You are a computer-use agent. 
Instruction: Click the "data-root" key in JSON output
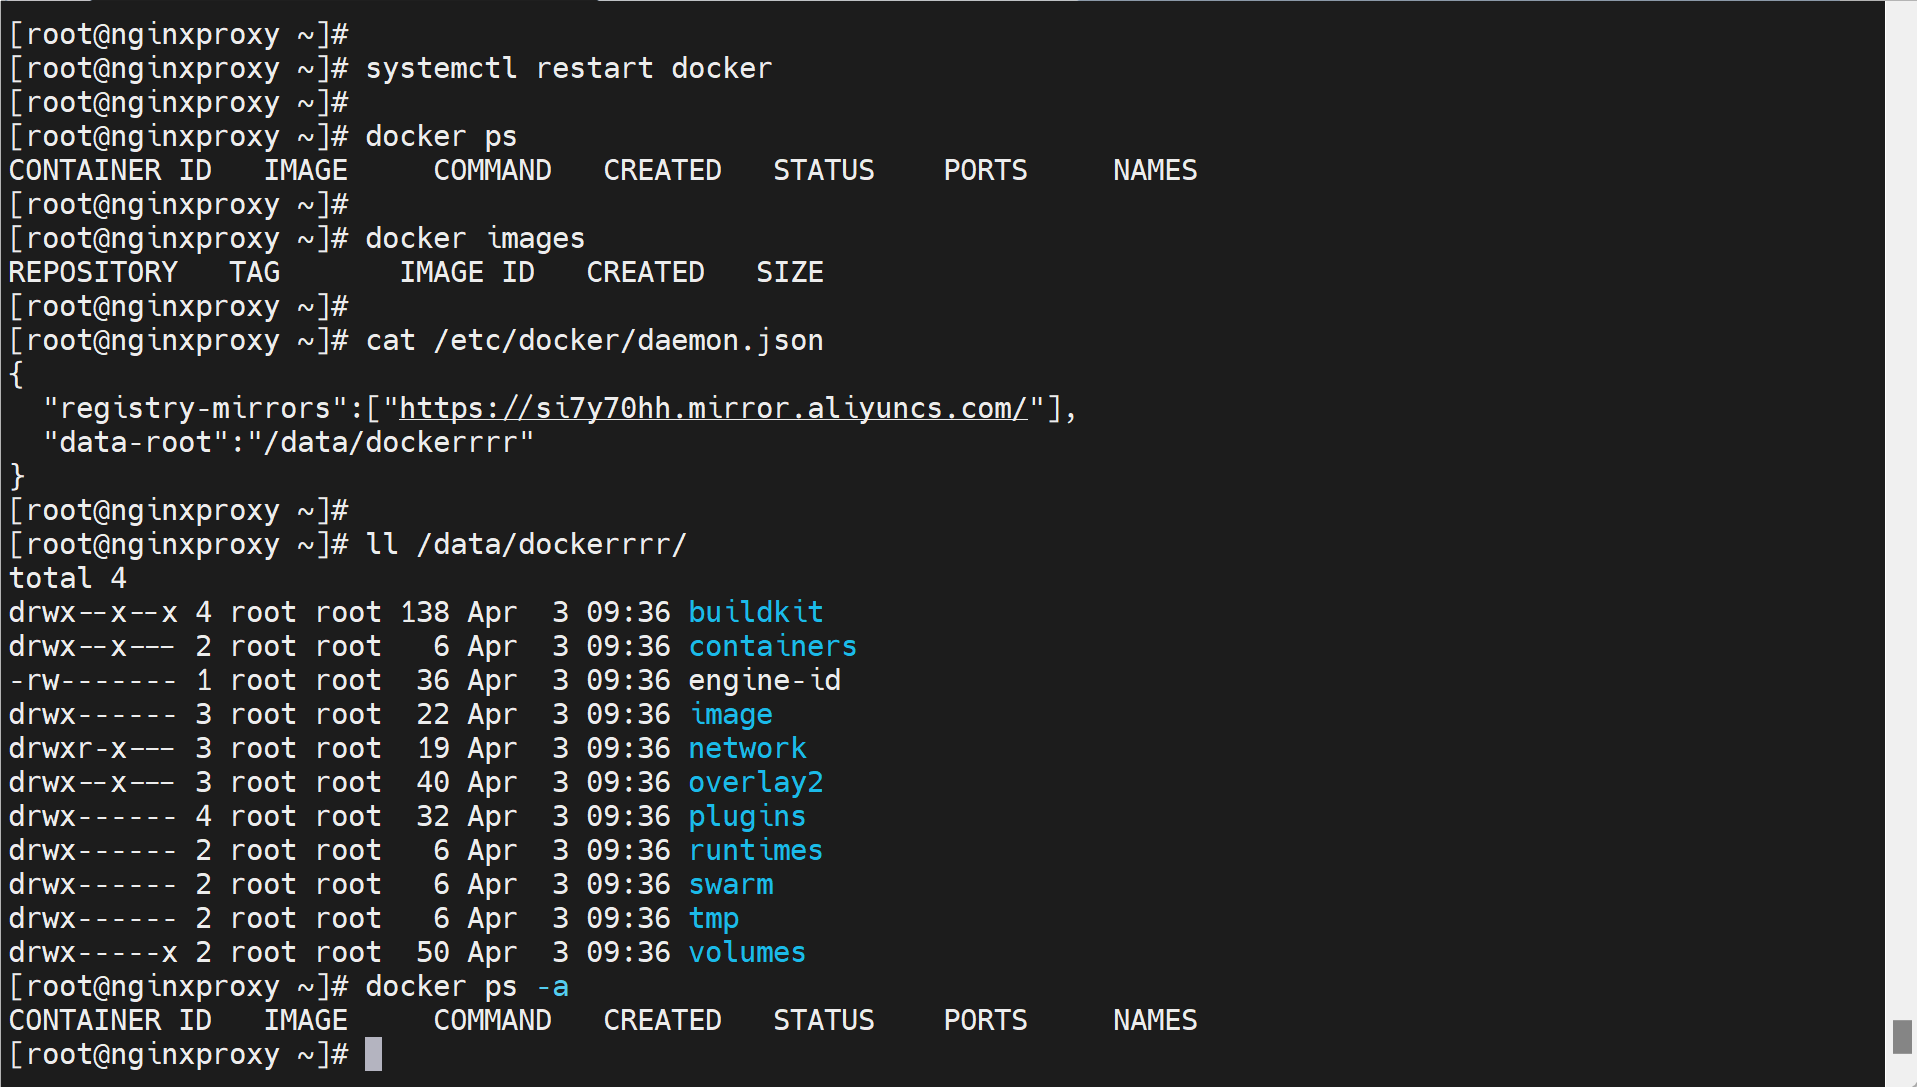coord(136,442)
